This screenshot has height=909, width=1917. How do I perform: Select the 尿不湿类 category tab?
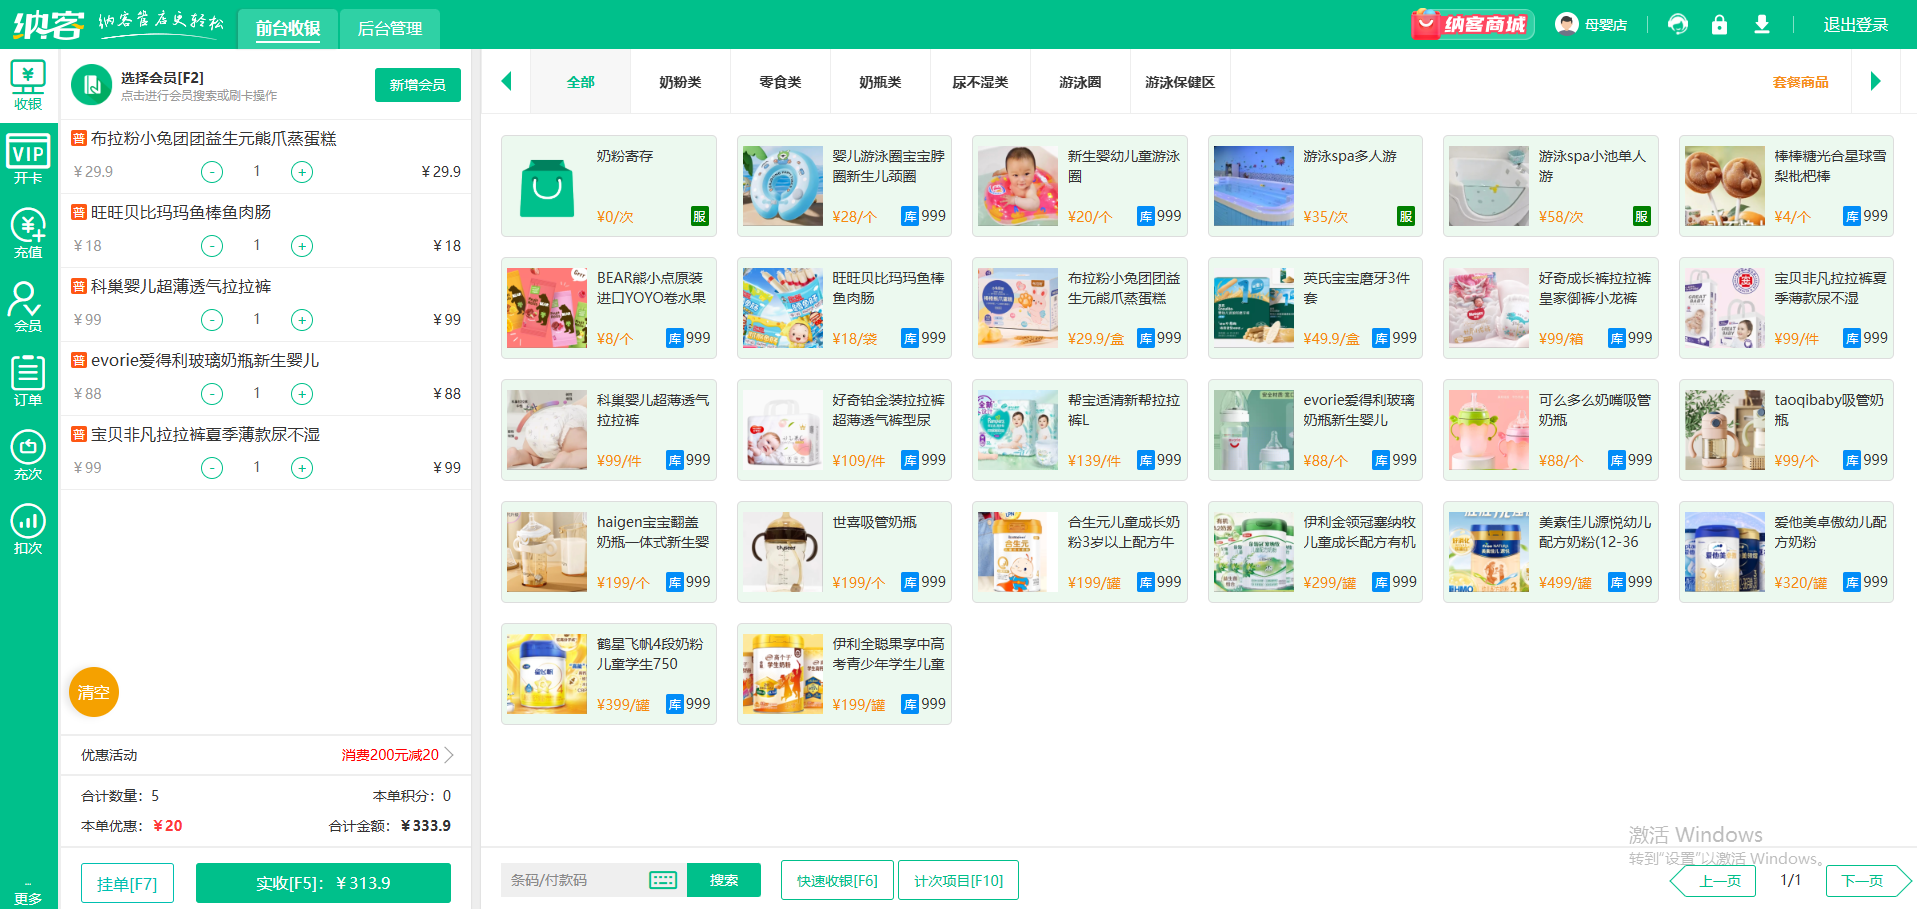[x=980, y=82]
